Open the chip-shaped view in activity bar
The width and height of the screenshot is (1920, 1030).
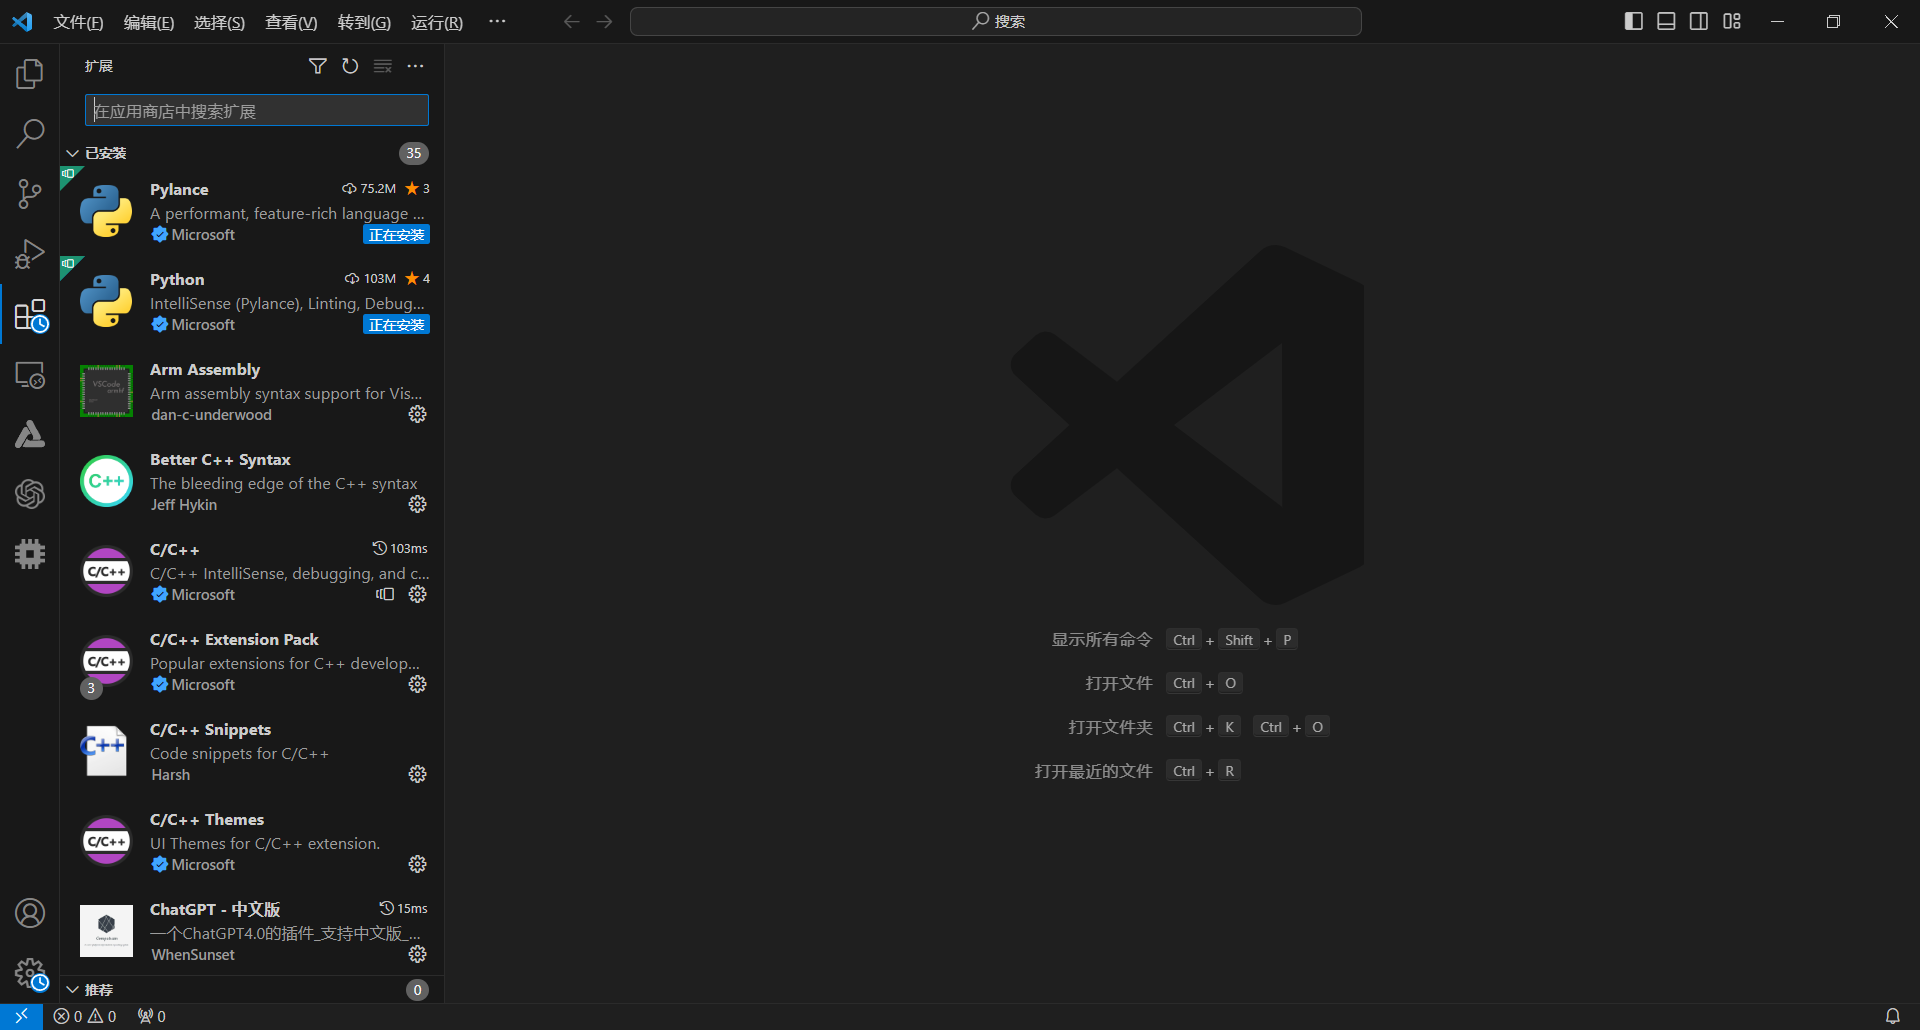(30, 554)
